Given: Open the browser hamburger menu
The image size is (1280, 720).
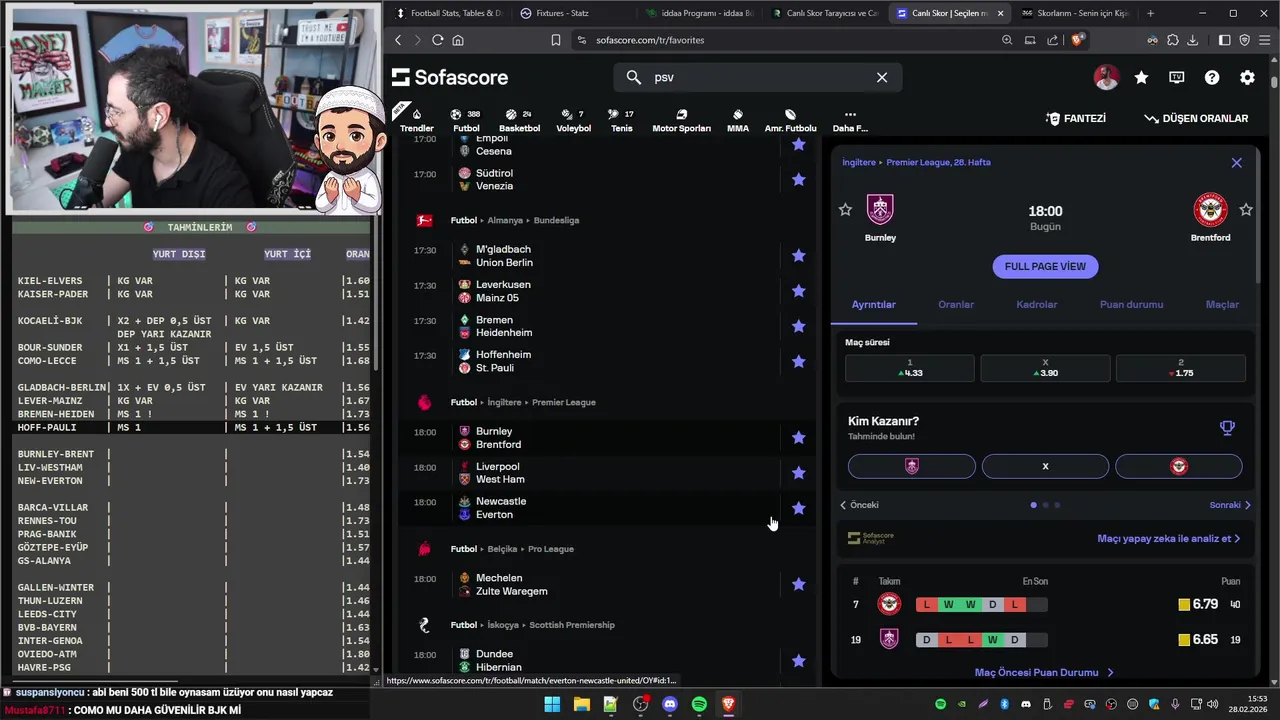Looking at the screenshot, I should pyautogui.click(x=1263, y=40).
